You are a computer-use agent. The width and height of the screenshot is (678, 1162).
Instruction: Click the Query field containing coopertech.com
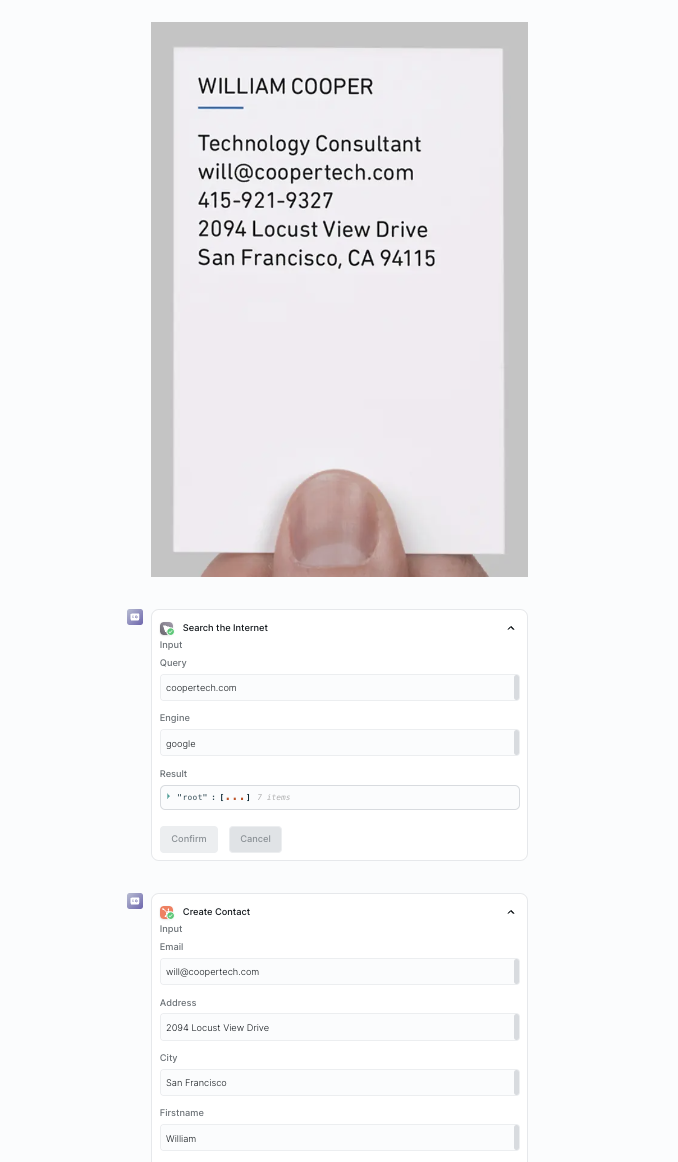tap(339, 688)
